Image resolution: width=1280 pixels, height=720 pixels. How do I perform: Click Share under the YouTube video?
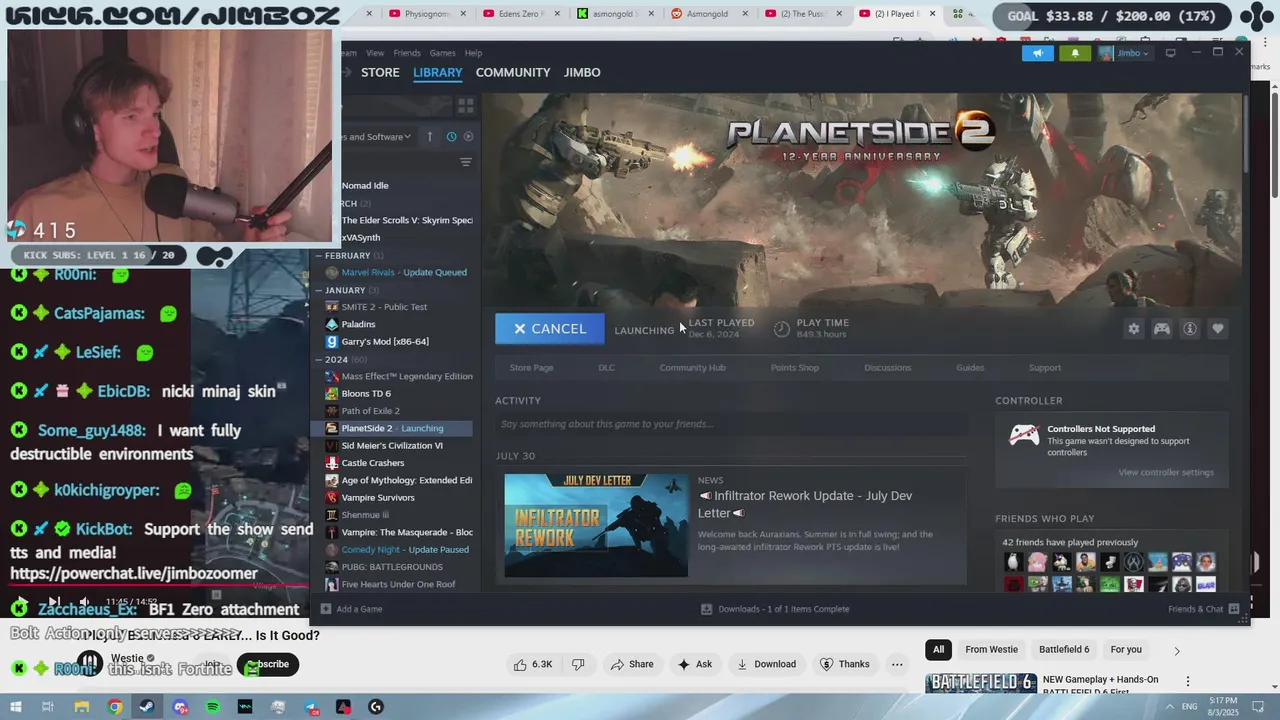point(632,664)
